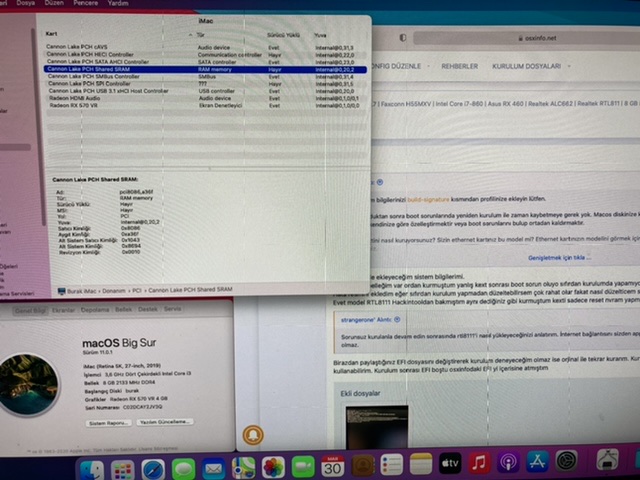Switch to the Depolama tab
This screenshot has height=480, width=640.
pyautogui.click(x=93, y=309)
